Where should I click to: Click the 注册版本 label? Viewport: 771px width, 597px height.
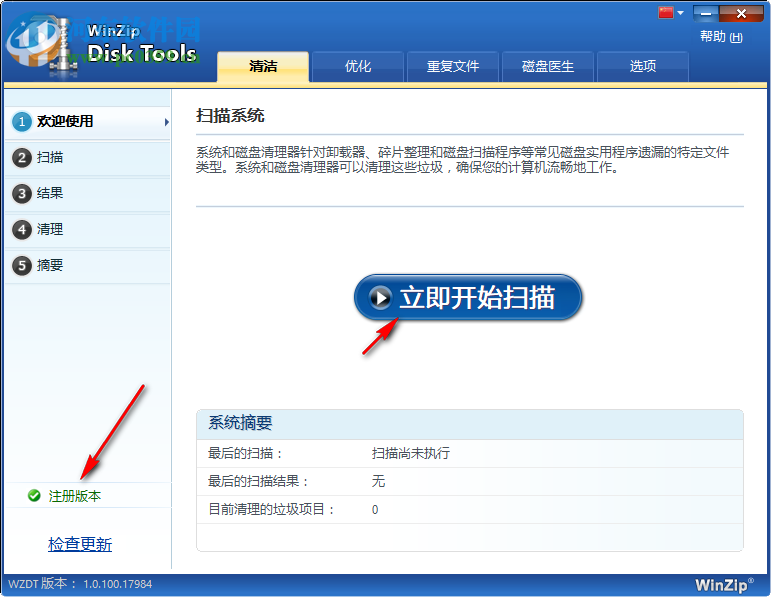click(75, 496)
